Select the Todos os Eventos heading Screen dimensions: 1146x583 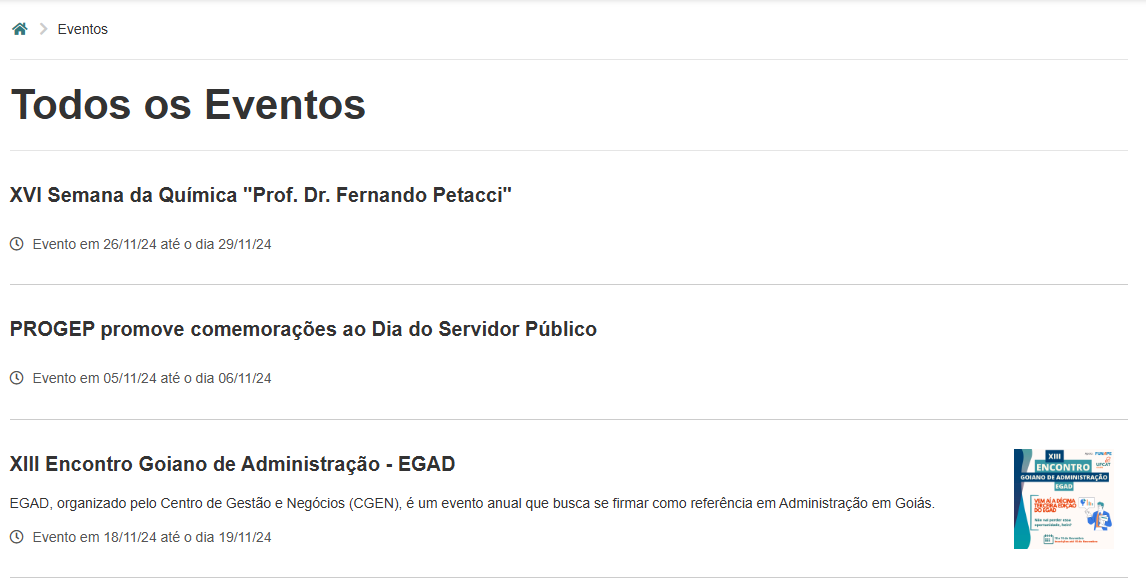pyautogui.click(x=188, y=104)
